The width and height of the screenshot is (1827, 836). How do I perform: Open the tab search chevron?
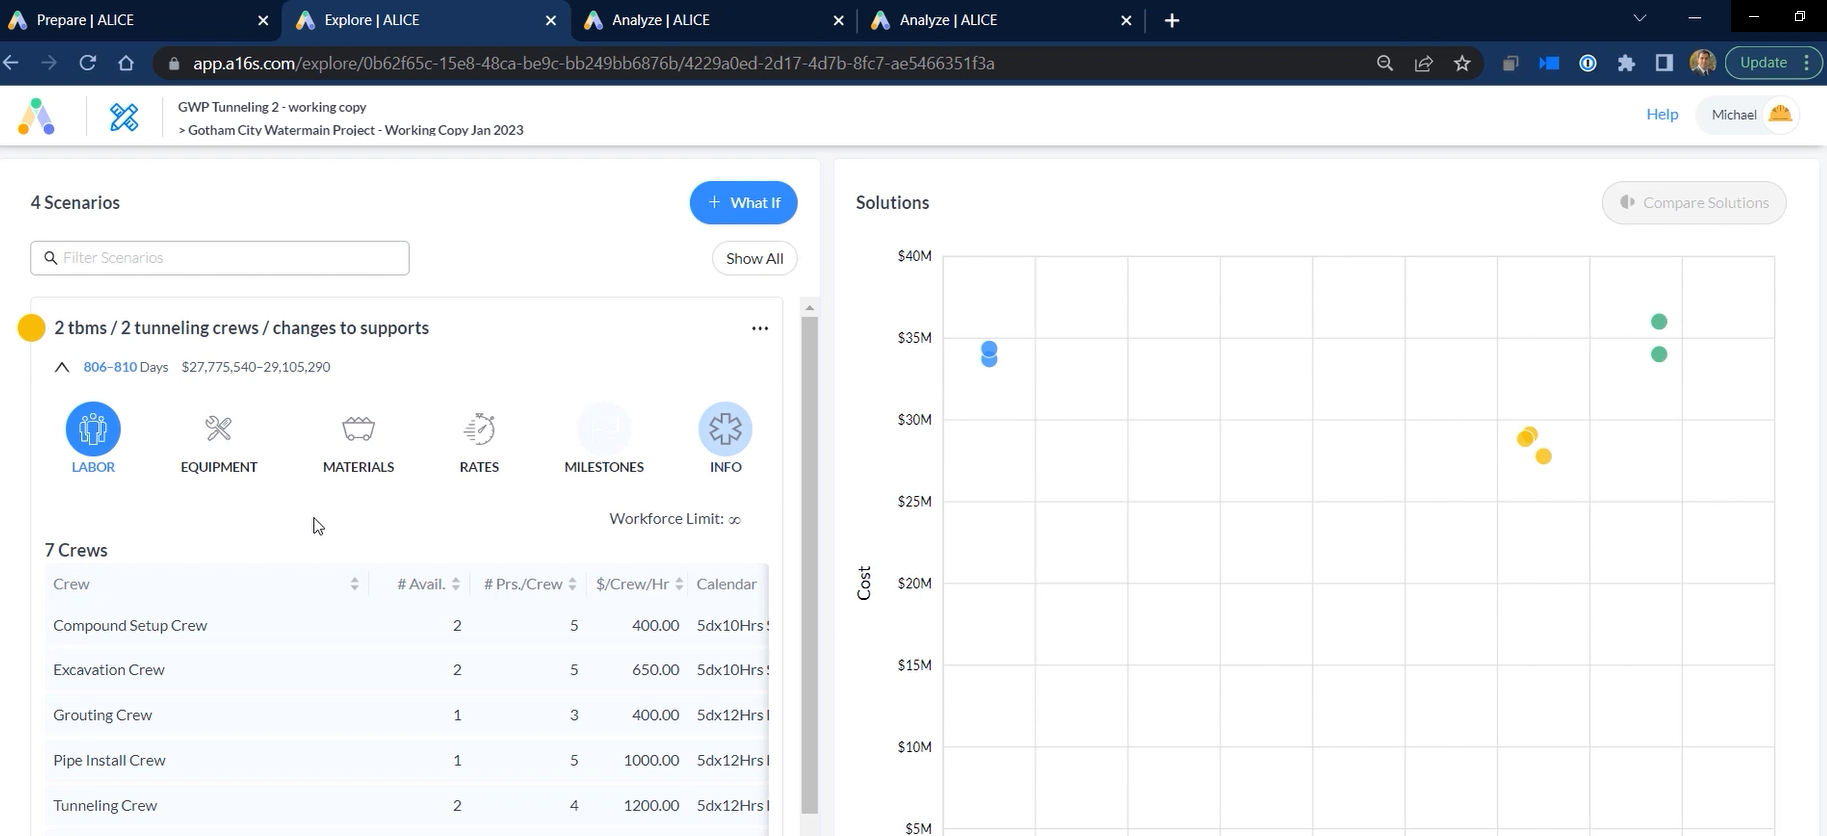coord(1639,19)
